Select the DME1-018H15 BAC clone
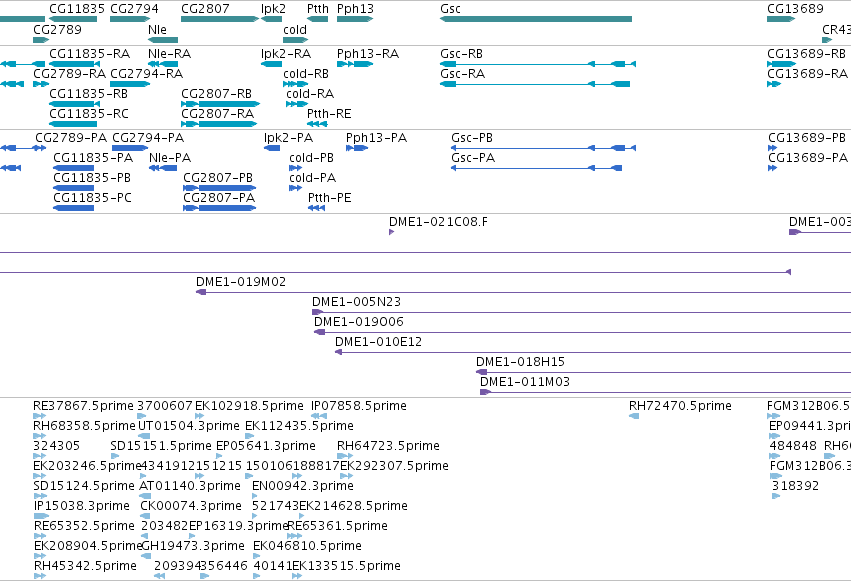851x581 pixels. point(663,372)
